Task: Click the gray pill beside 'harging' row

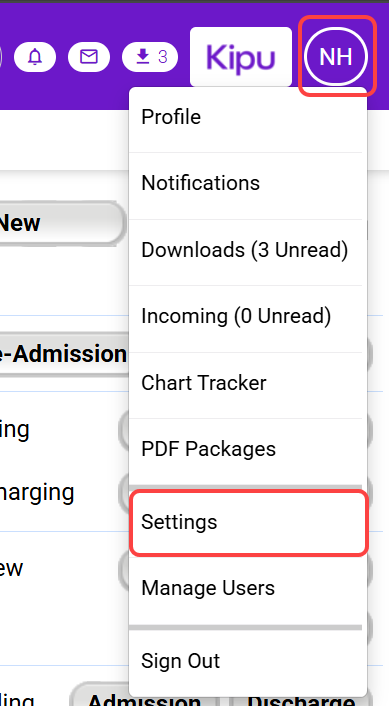Action: tap(124, 493)
